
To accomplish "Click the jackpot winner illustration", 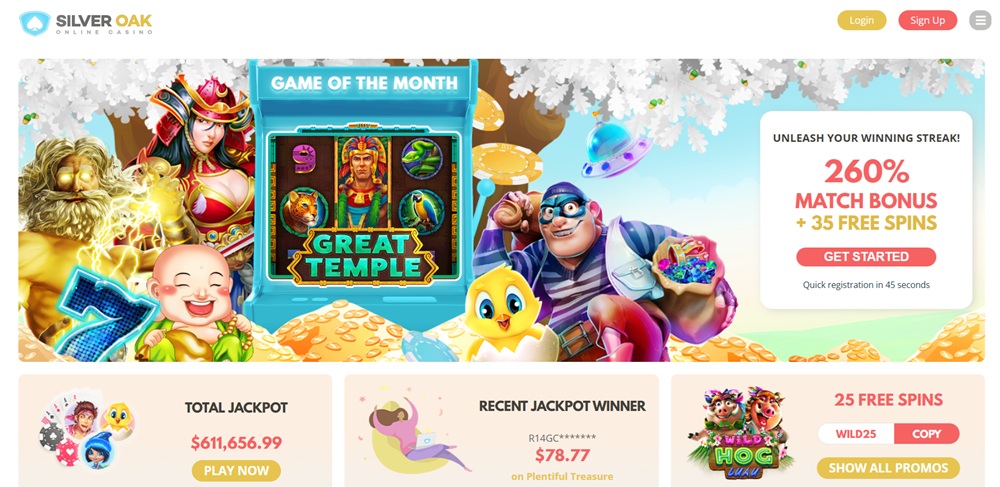I will pos(416,433).
